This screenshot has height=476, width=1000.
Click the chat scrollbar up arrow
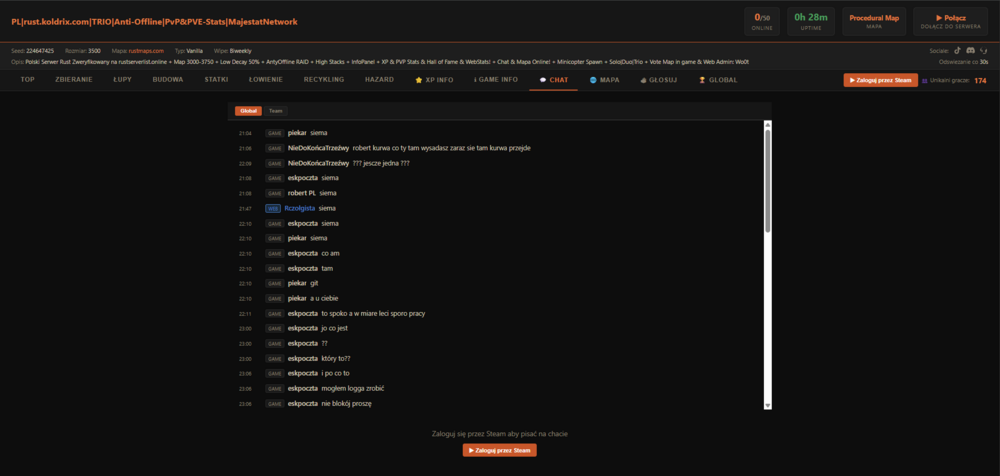point(768,124)
